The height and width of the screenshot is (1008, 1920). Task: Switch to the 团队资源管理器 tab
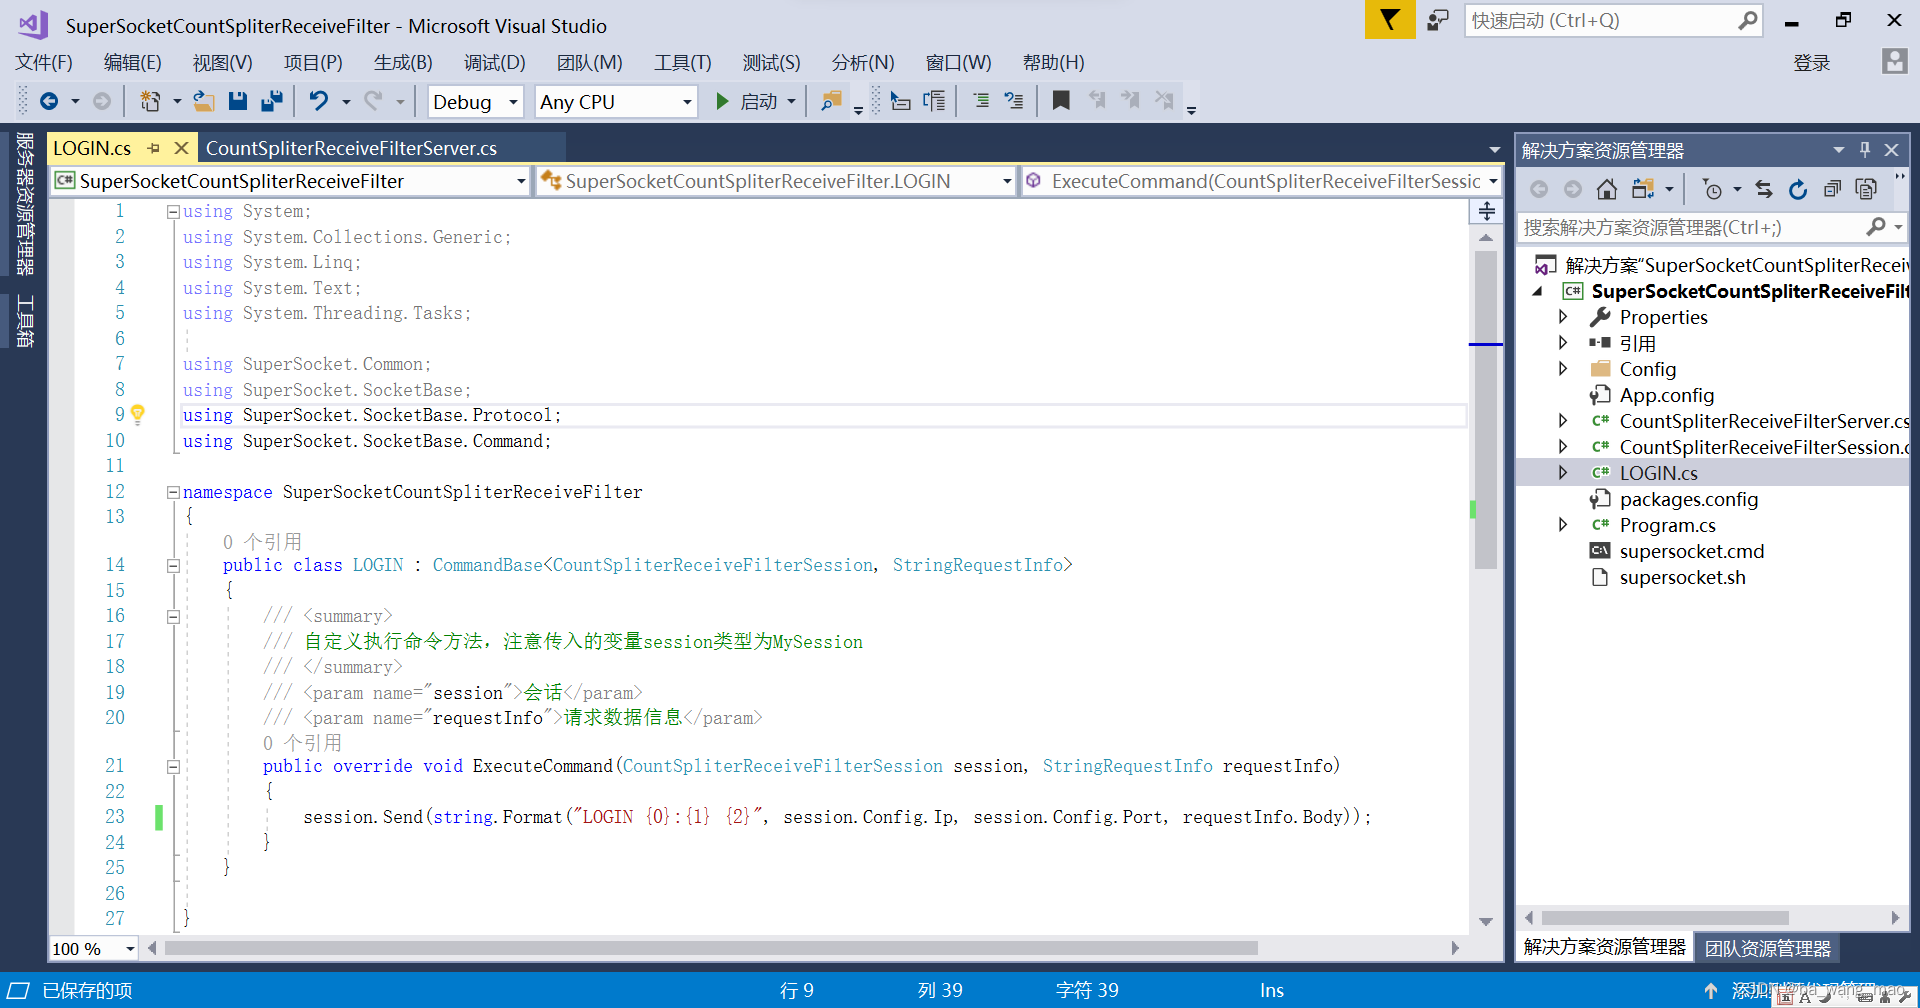pos(1767,948)
